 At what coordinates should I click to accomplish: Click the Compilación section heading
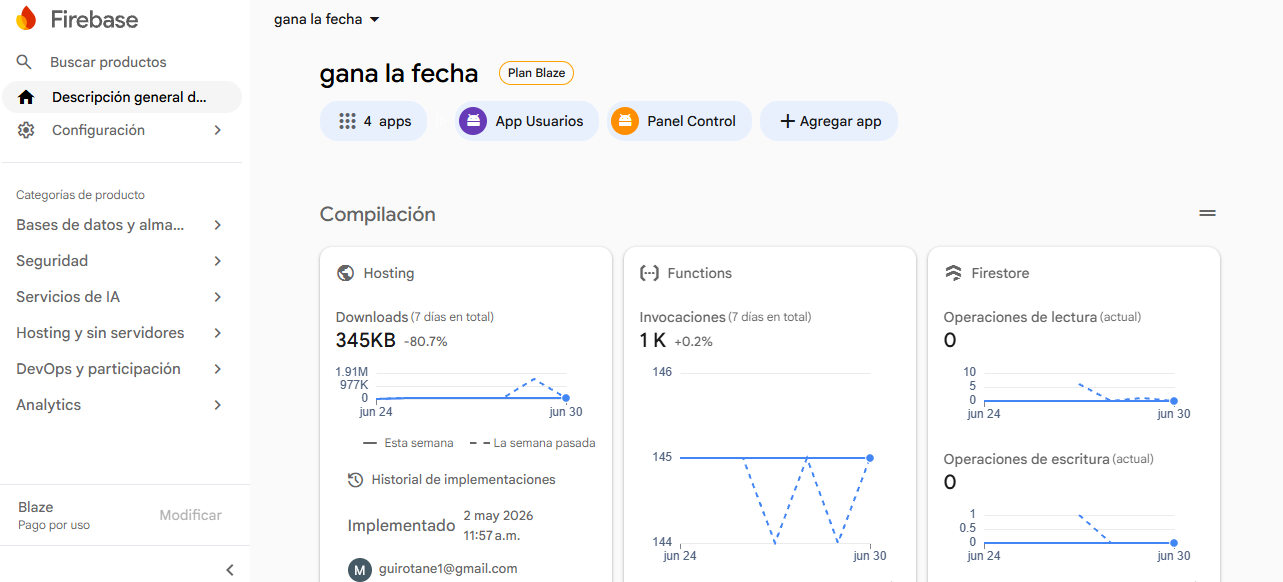tap(378, 214)
